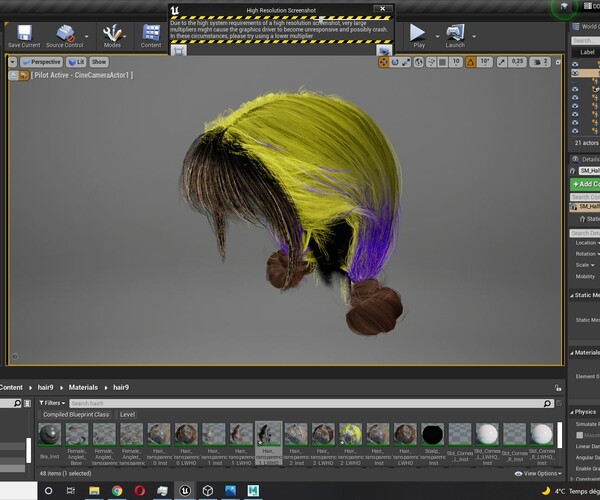
Task: Toggle grid snapping icon next to value 10
Action: (x=443, y=62)
